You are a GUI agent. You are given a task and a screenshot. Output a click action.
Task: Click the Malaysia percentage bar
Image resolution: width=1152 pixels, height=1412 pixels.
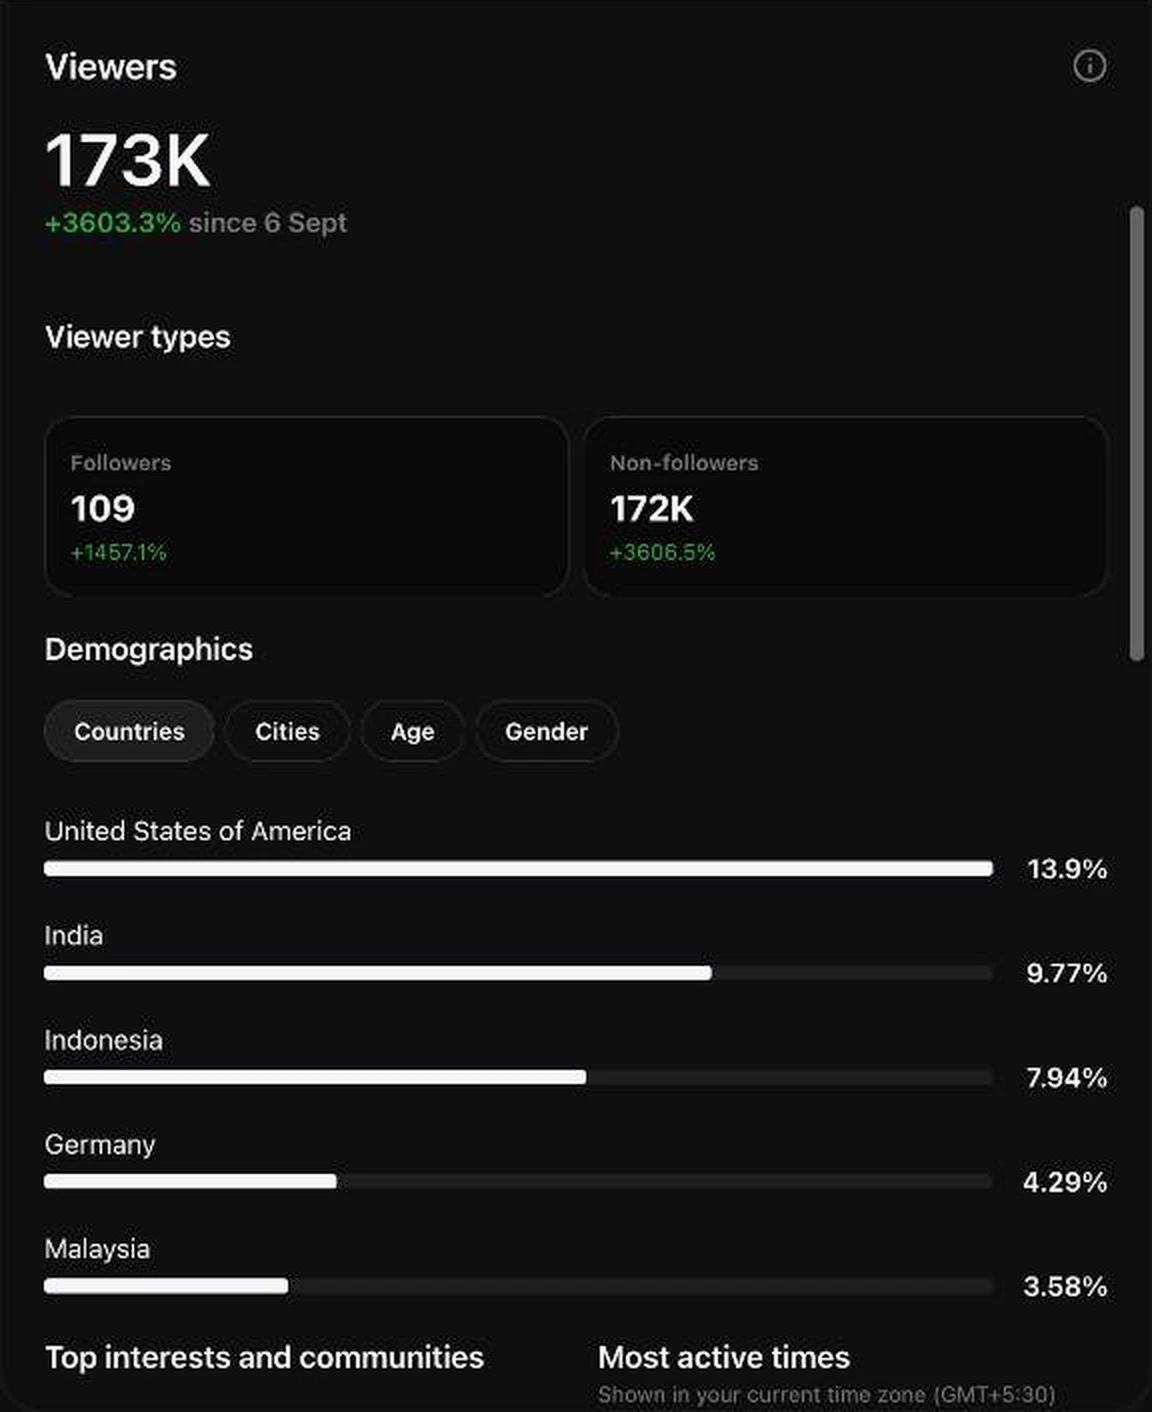click(518, 1286)
